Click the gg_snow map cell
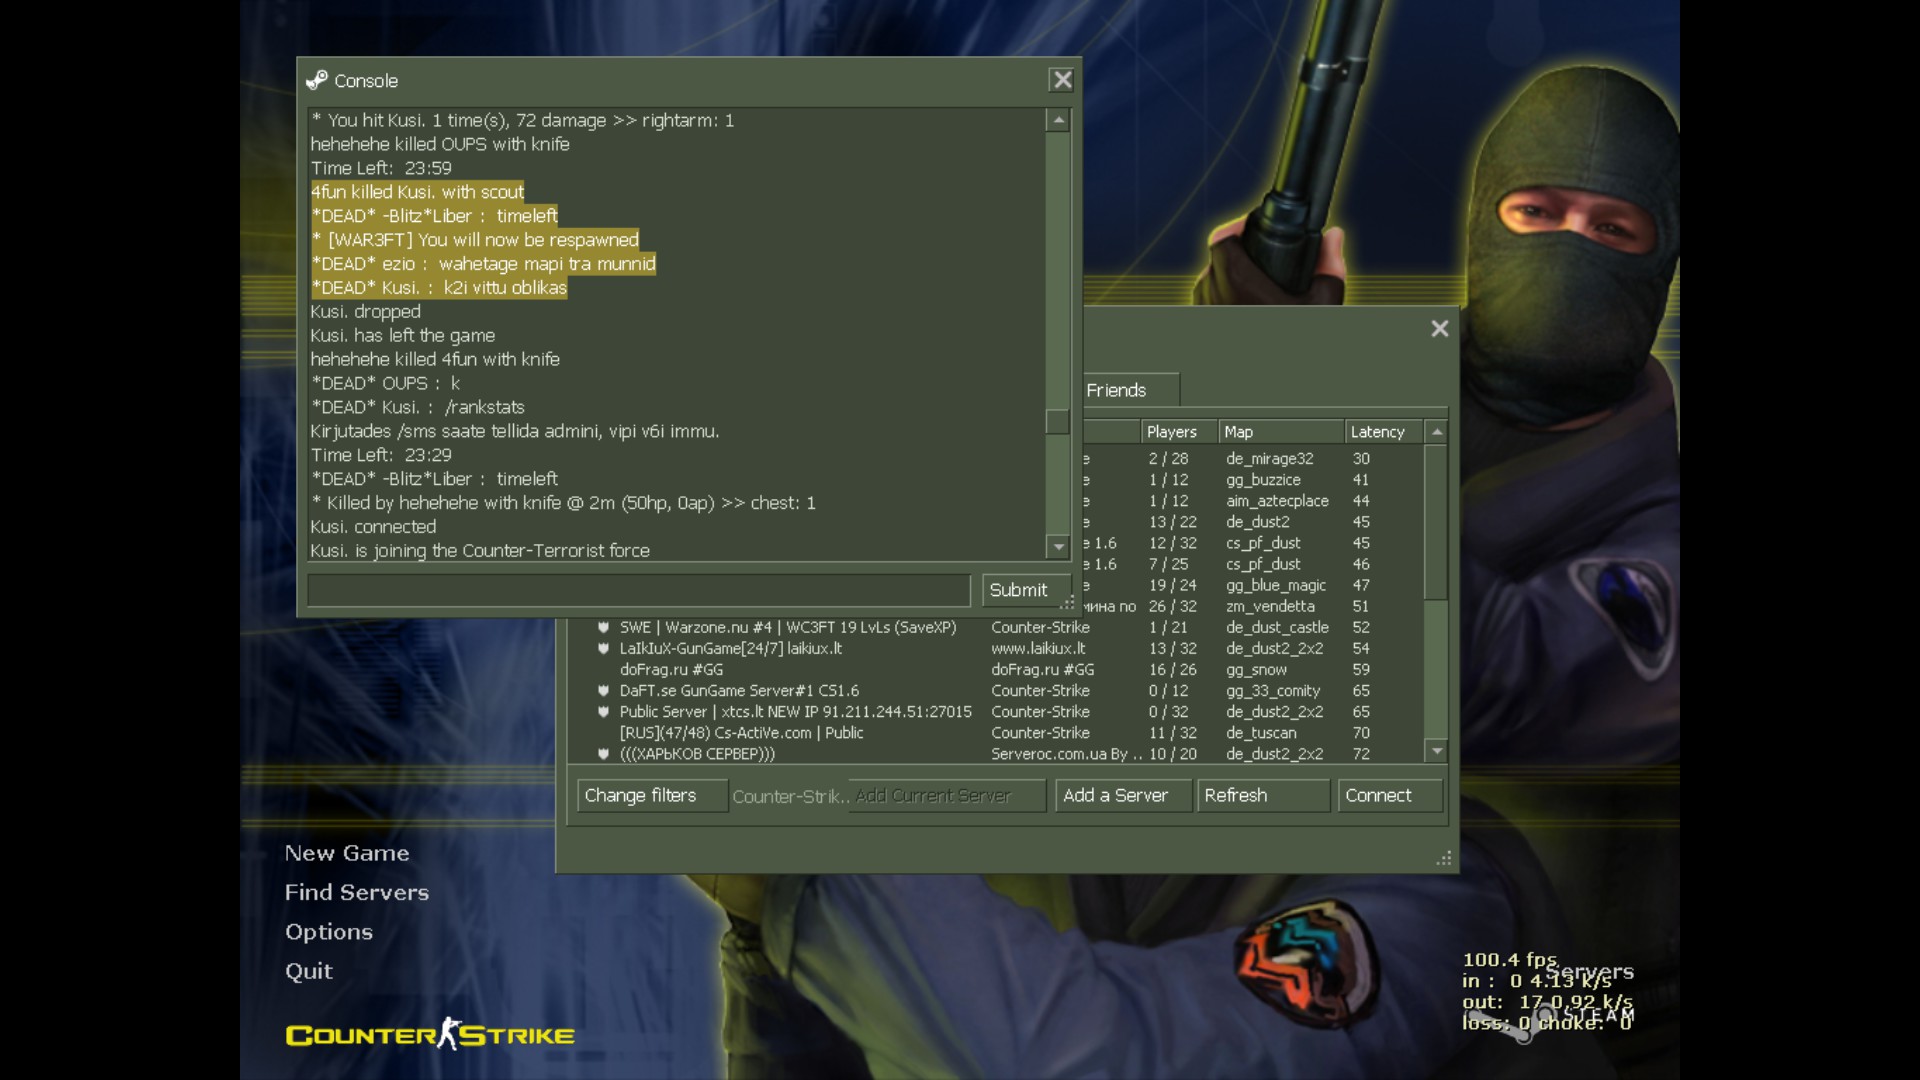This screenshot has width=1920, height=1080. (x=1257, y=670)
